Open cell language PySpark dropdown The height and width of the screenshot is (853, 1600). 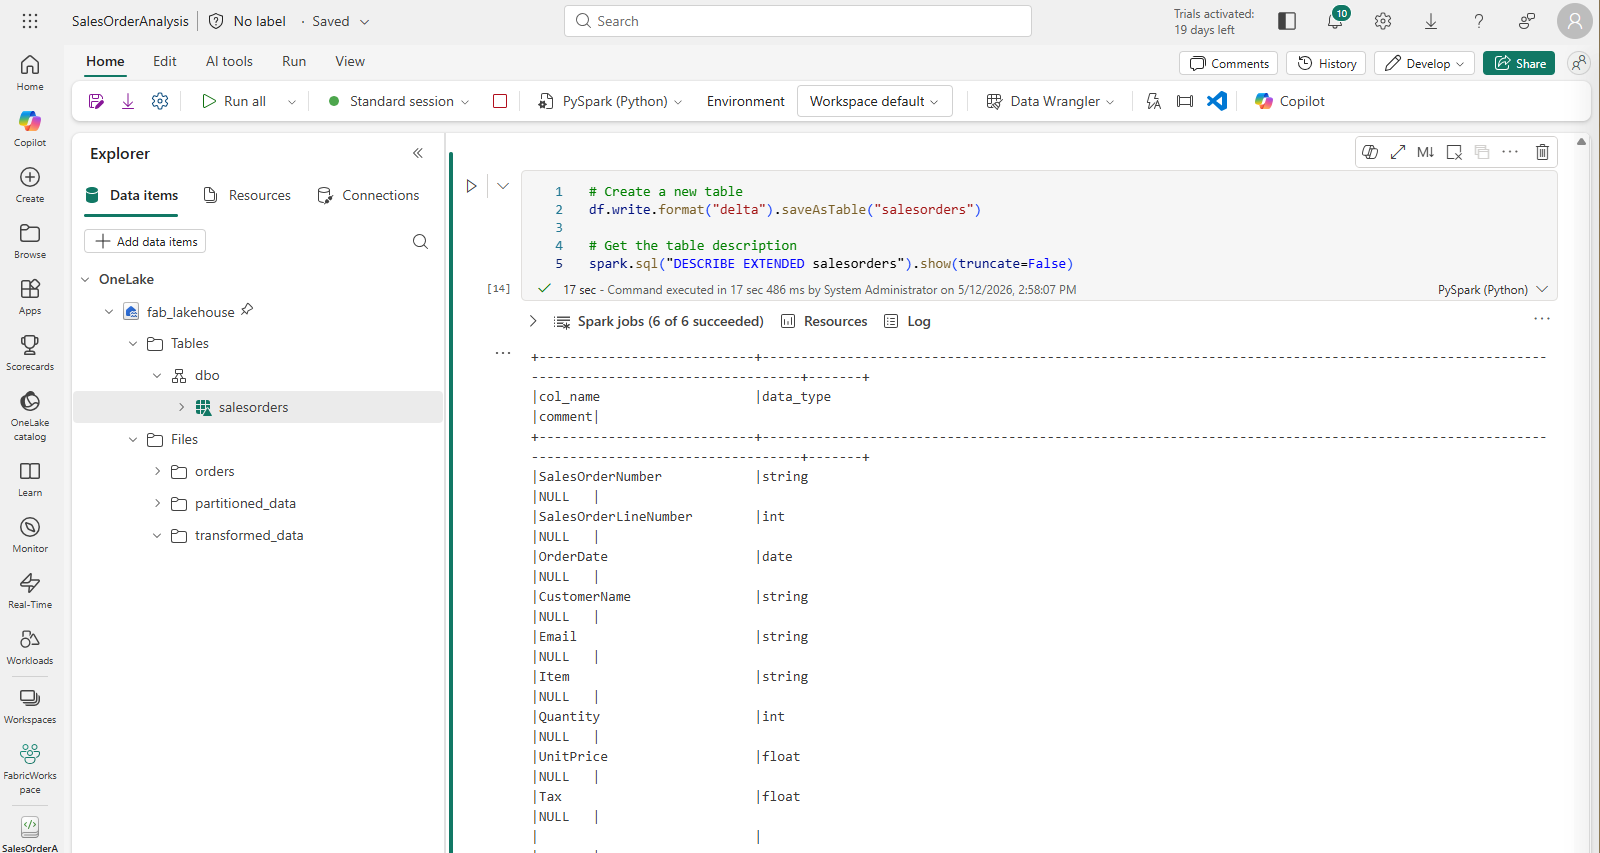pyautogui.click(x=1493, y=289)
